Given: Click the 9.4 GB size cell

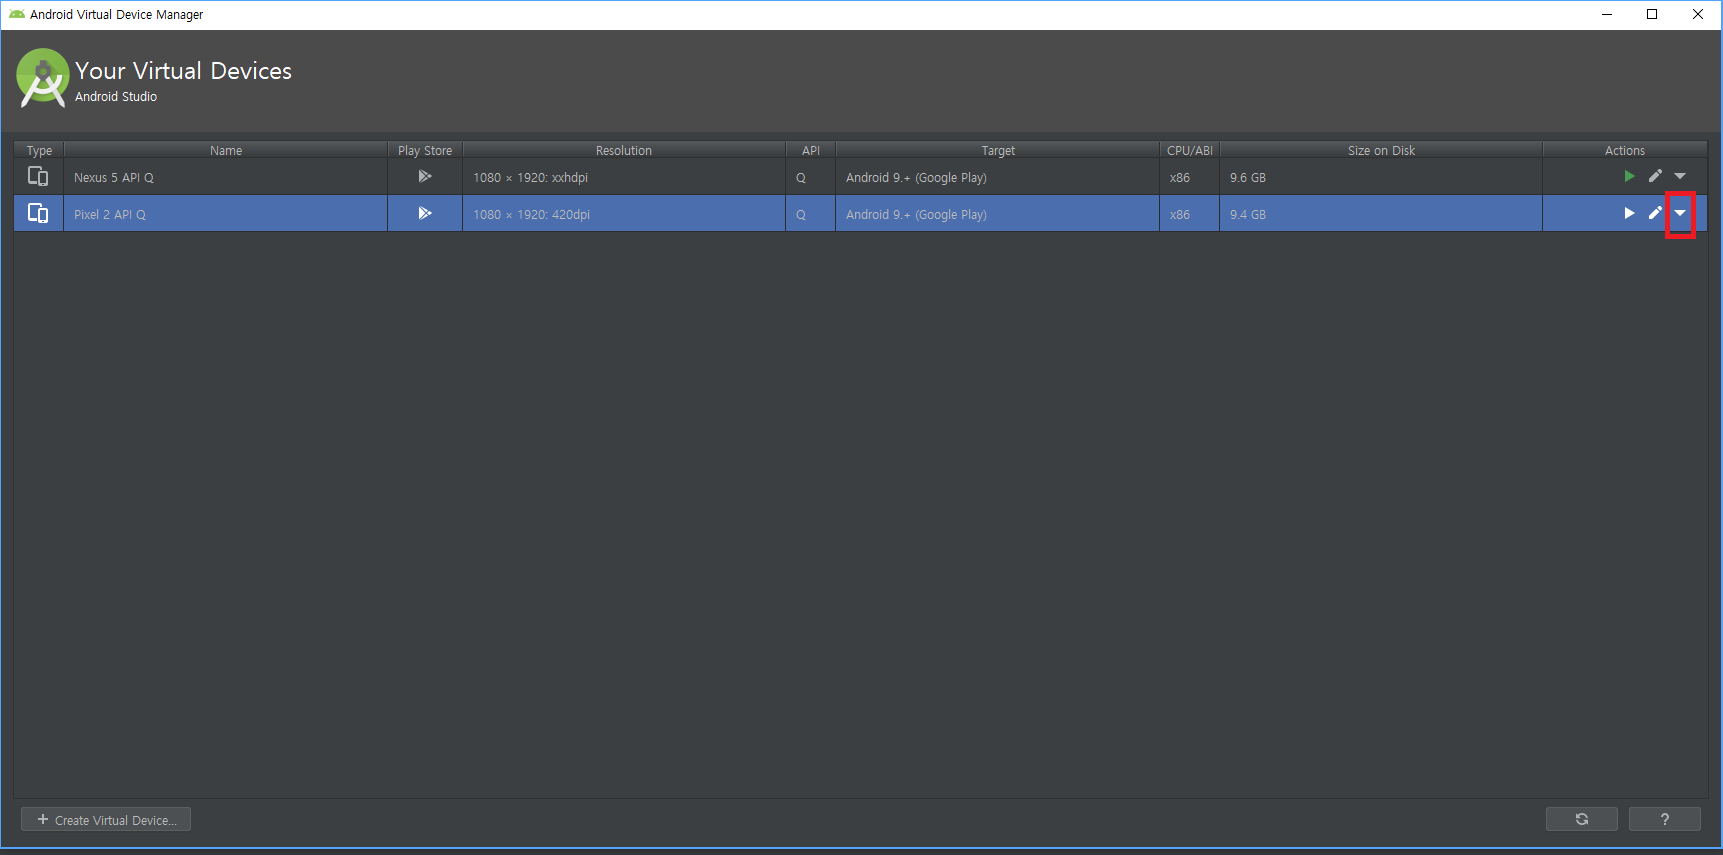Looking at the screenshot, I should tap(1381, 214).
